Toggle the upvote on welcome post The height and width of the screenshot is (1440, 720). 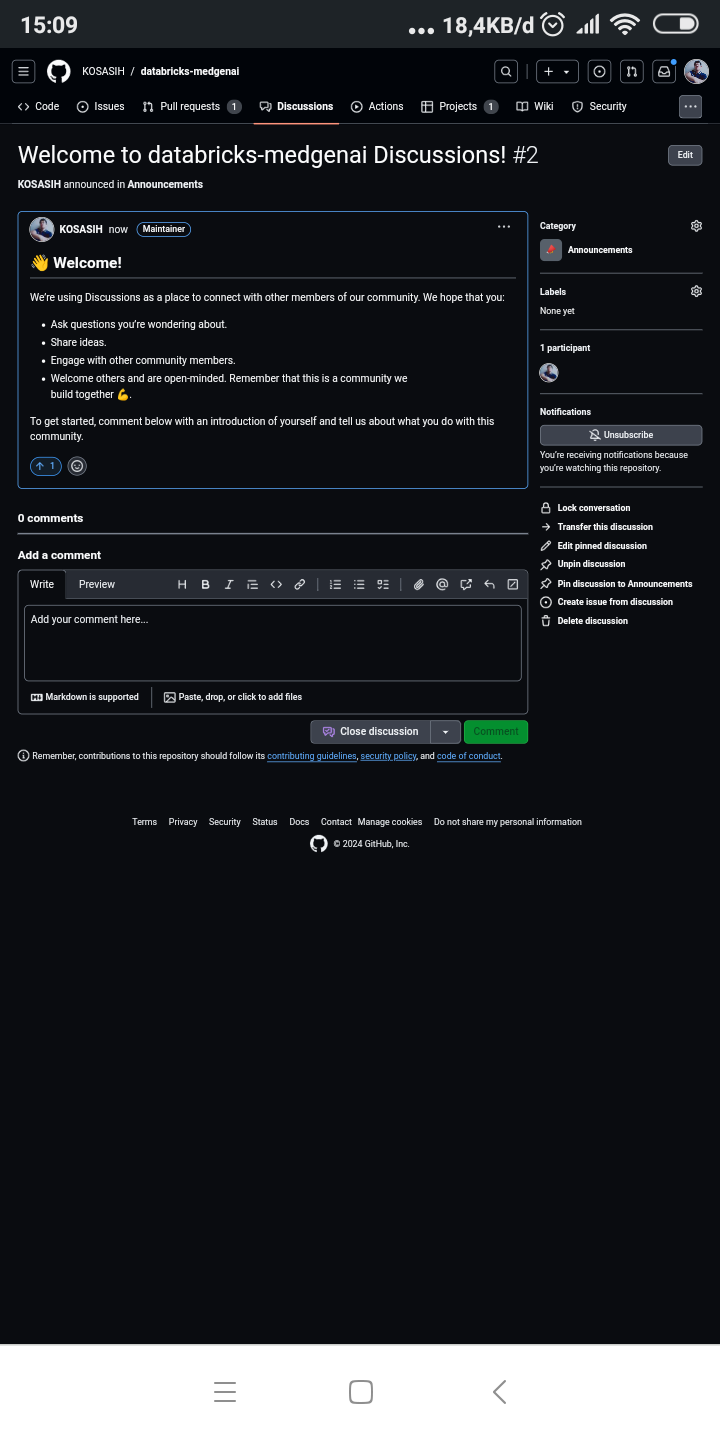(x=46, y=466)
